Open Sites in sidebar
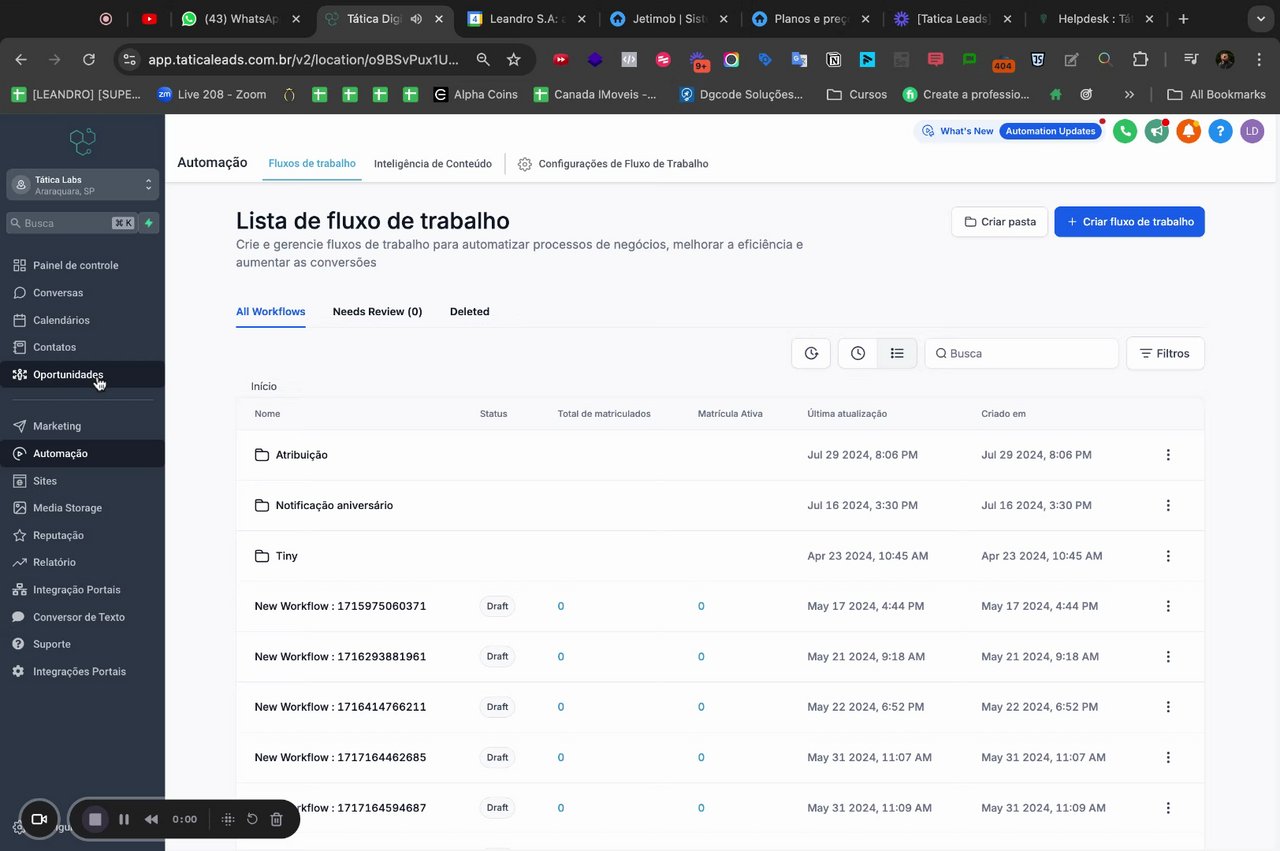Image resolution: width=1280 pixels, height=851 pixels. pyautogui.click(x=82, y=481)
